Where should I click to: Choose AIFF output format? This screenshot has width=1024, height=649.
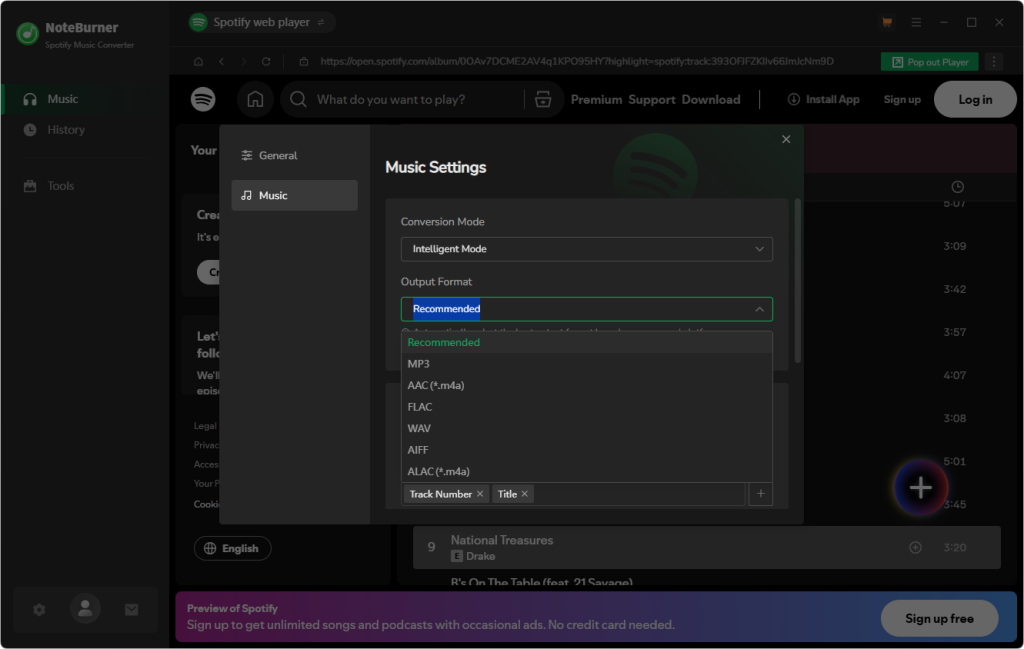[x=586, y=450]
